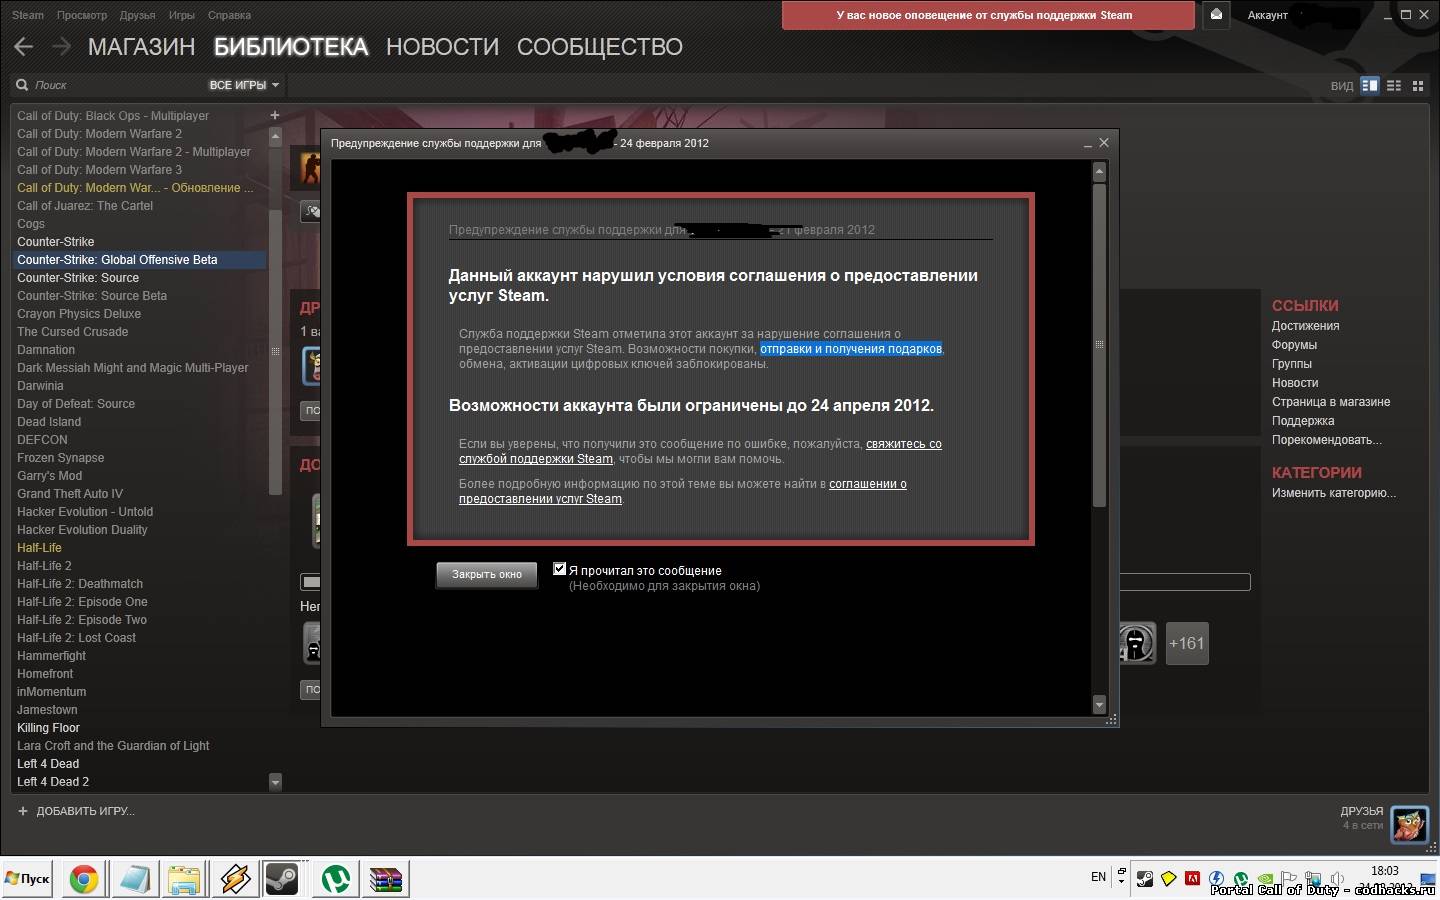This screenshot has width=1440, height=900.
Task: Open the Notepad taskbar icon
Action: click(135, 879)
